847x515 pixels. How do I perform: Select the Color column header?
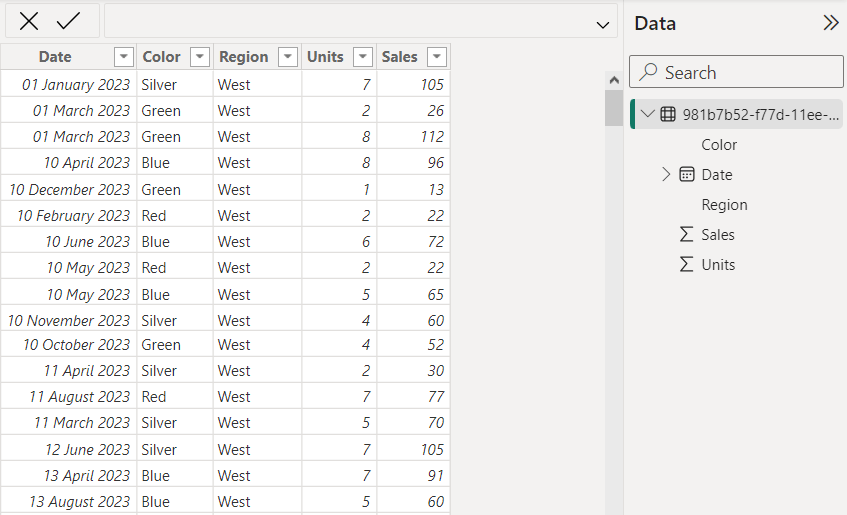pyautogui.click(x=161, y=57)
